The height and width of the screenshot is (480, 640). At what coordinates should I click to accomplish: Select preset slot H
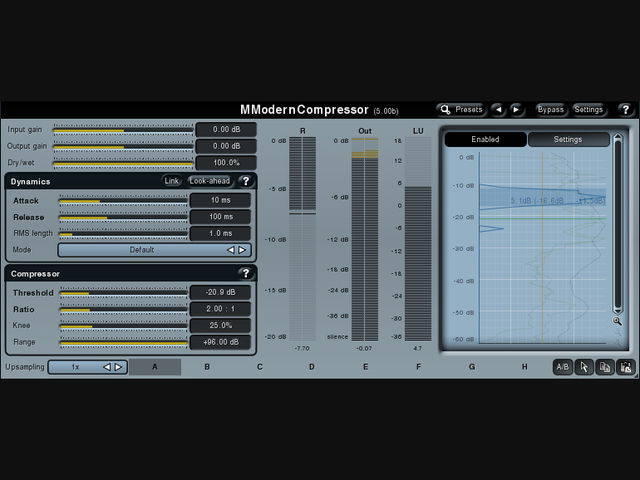pos(524,367)
